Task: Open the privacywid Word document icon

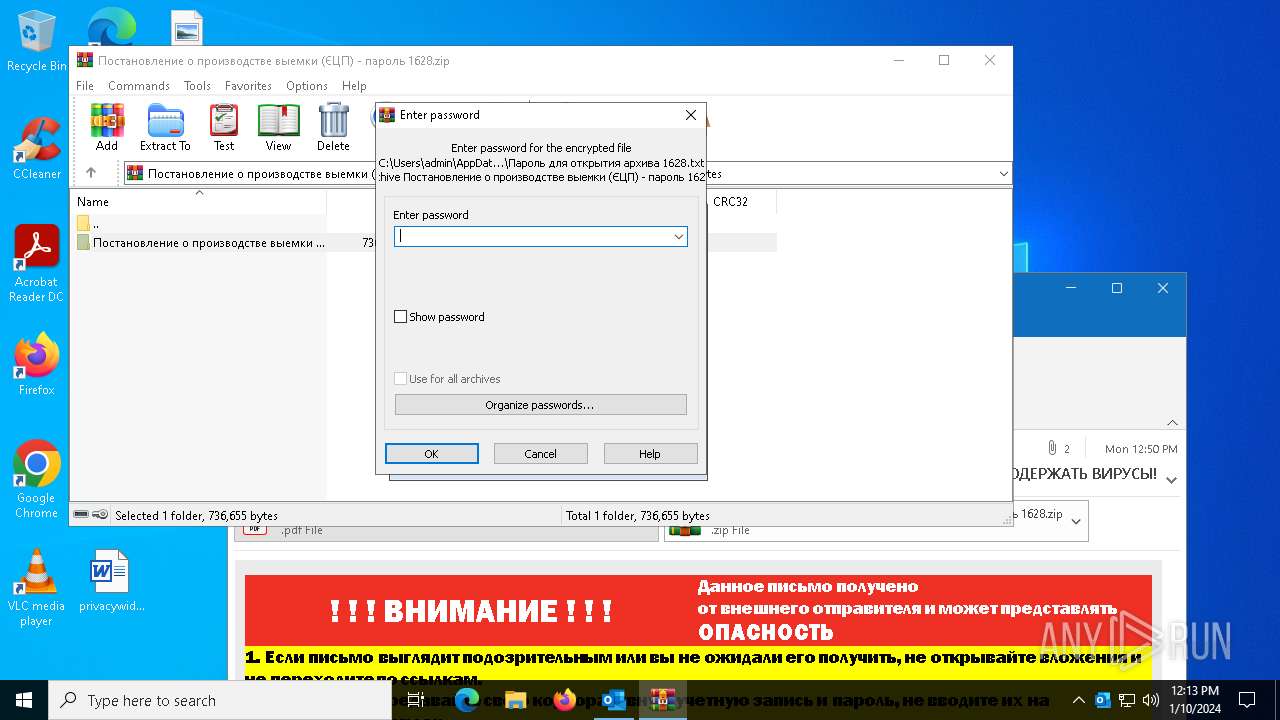Action: click(x=111, y=580)
